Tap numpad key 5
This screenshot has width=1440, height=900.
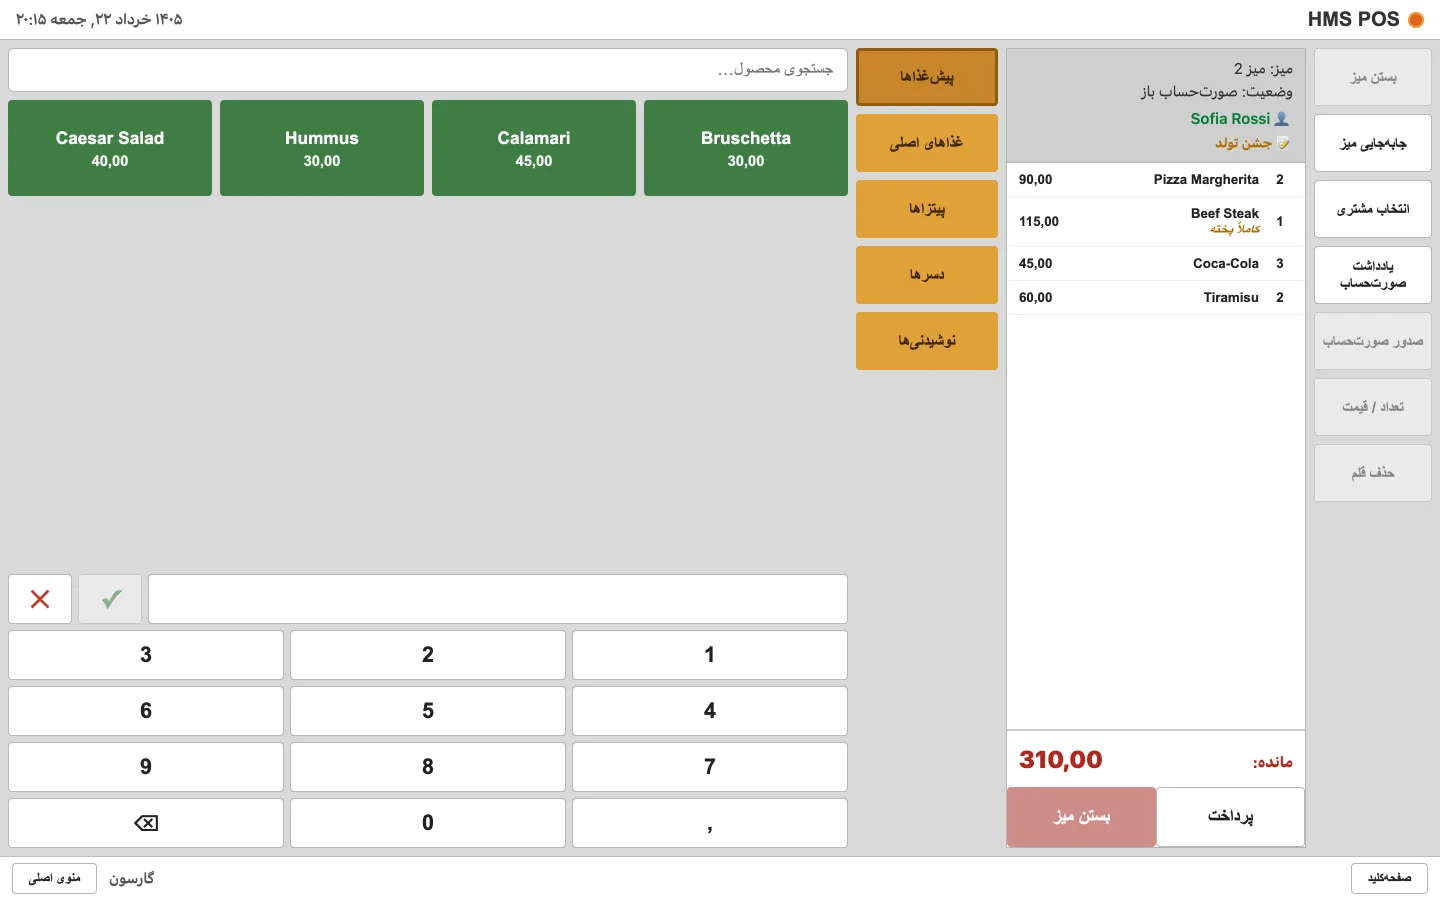[428, 711]
